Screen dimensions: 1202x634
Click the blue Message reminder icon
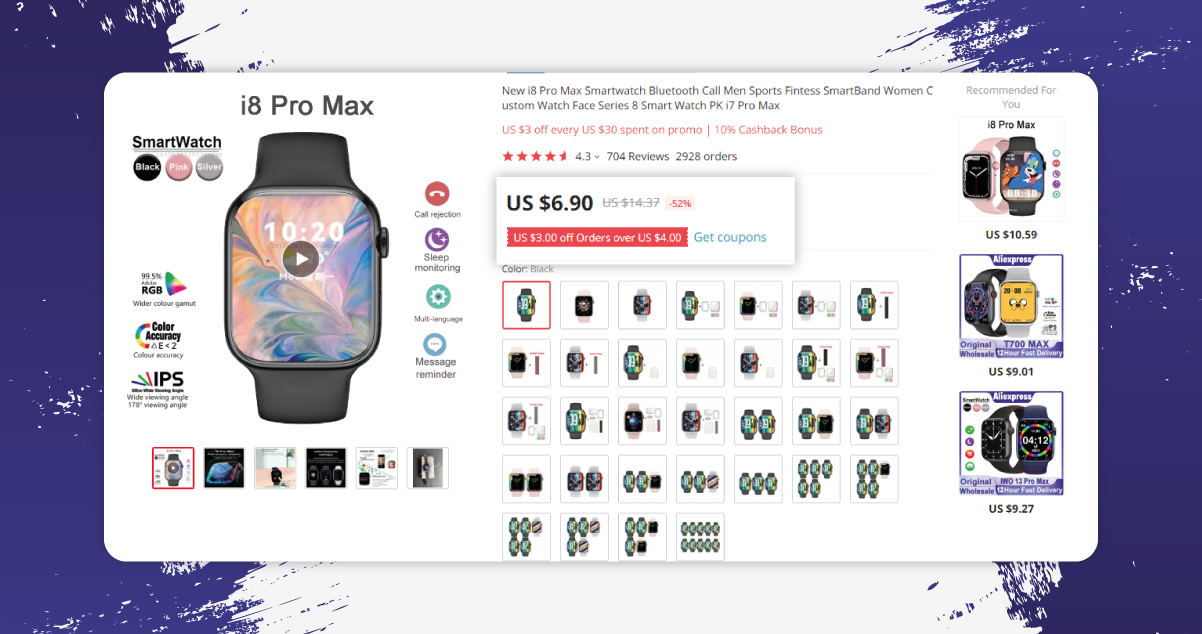click(x=435, y=344)
